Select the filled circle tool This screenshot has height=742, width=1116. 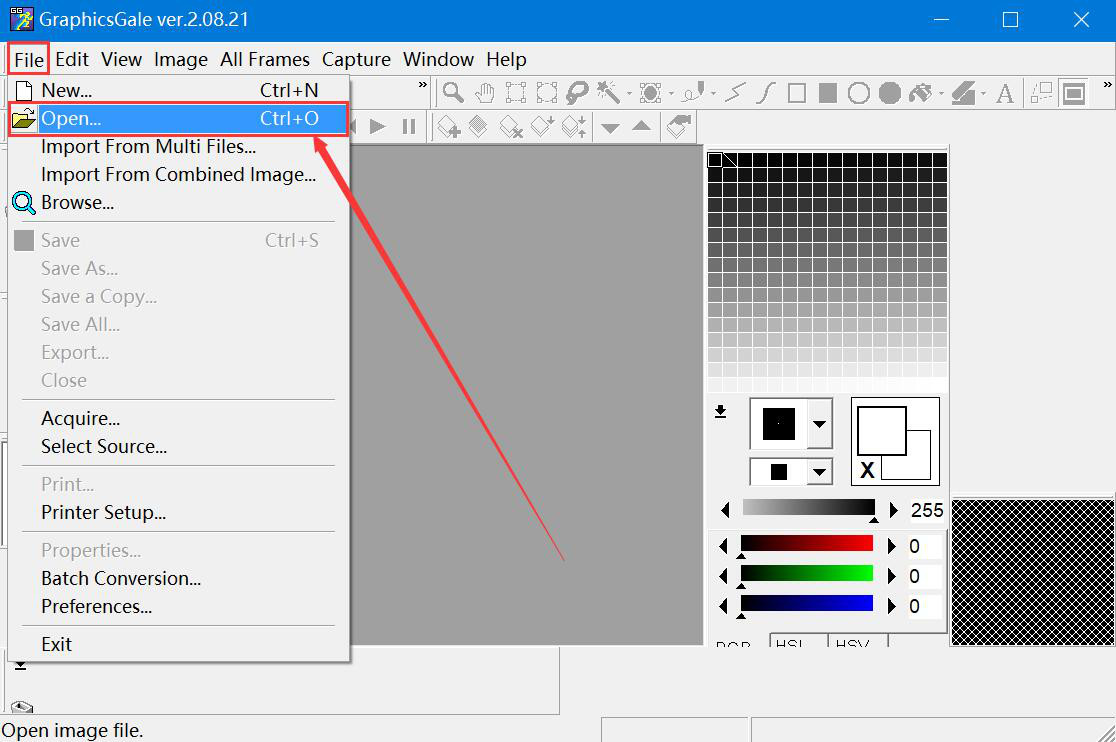(890, 93)
